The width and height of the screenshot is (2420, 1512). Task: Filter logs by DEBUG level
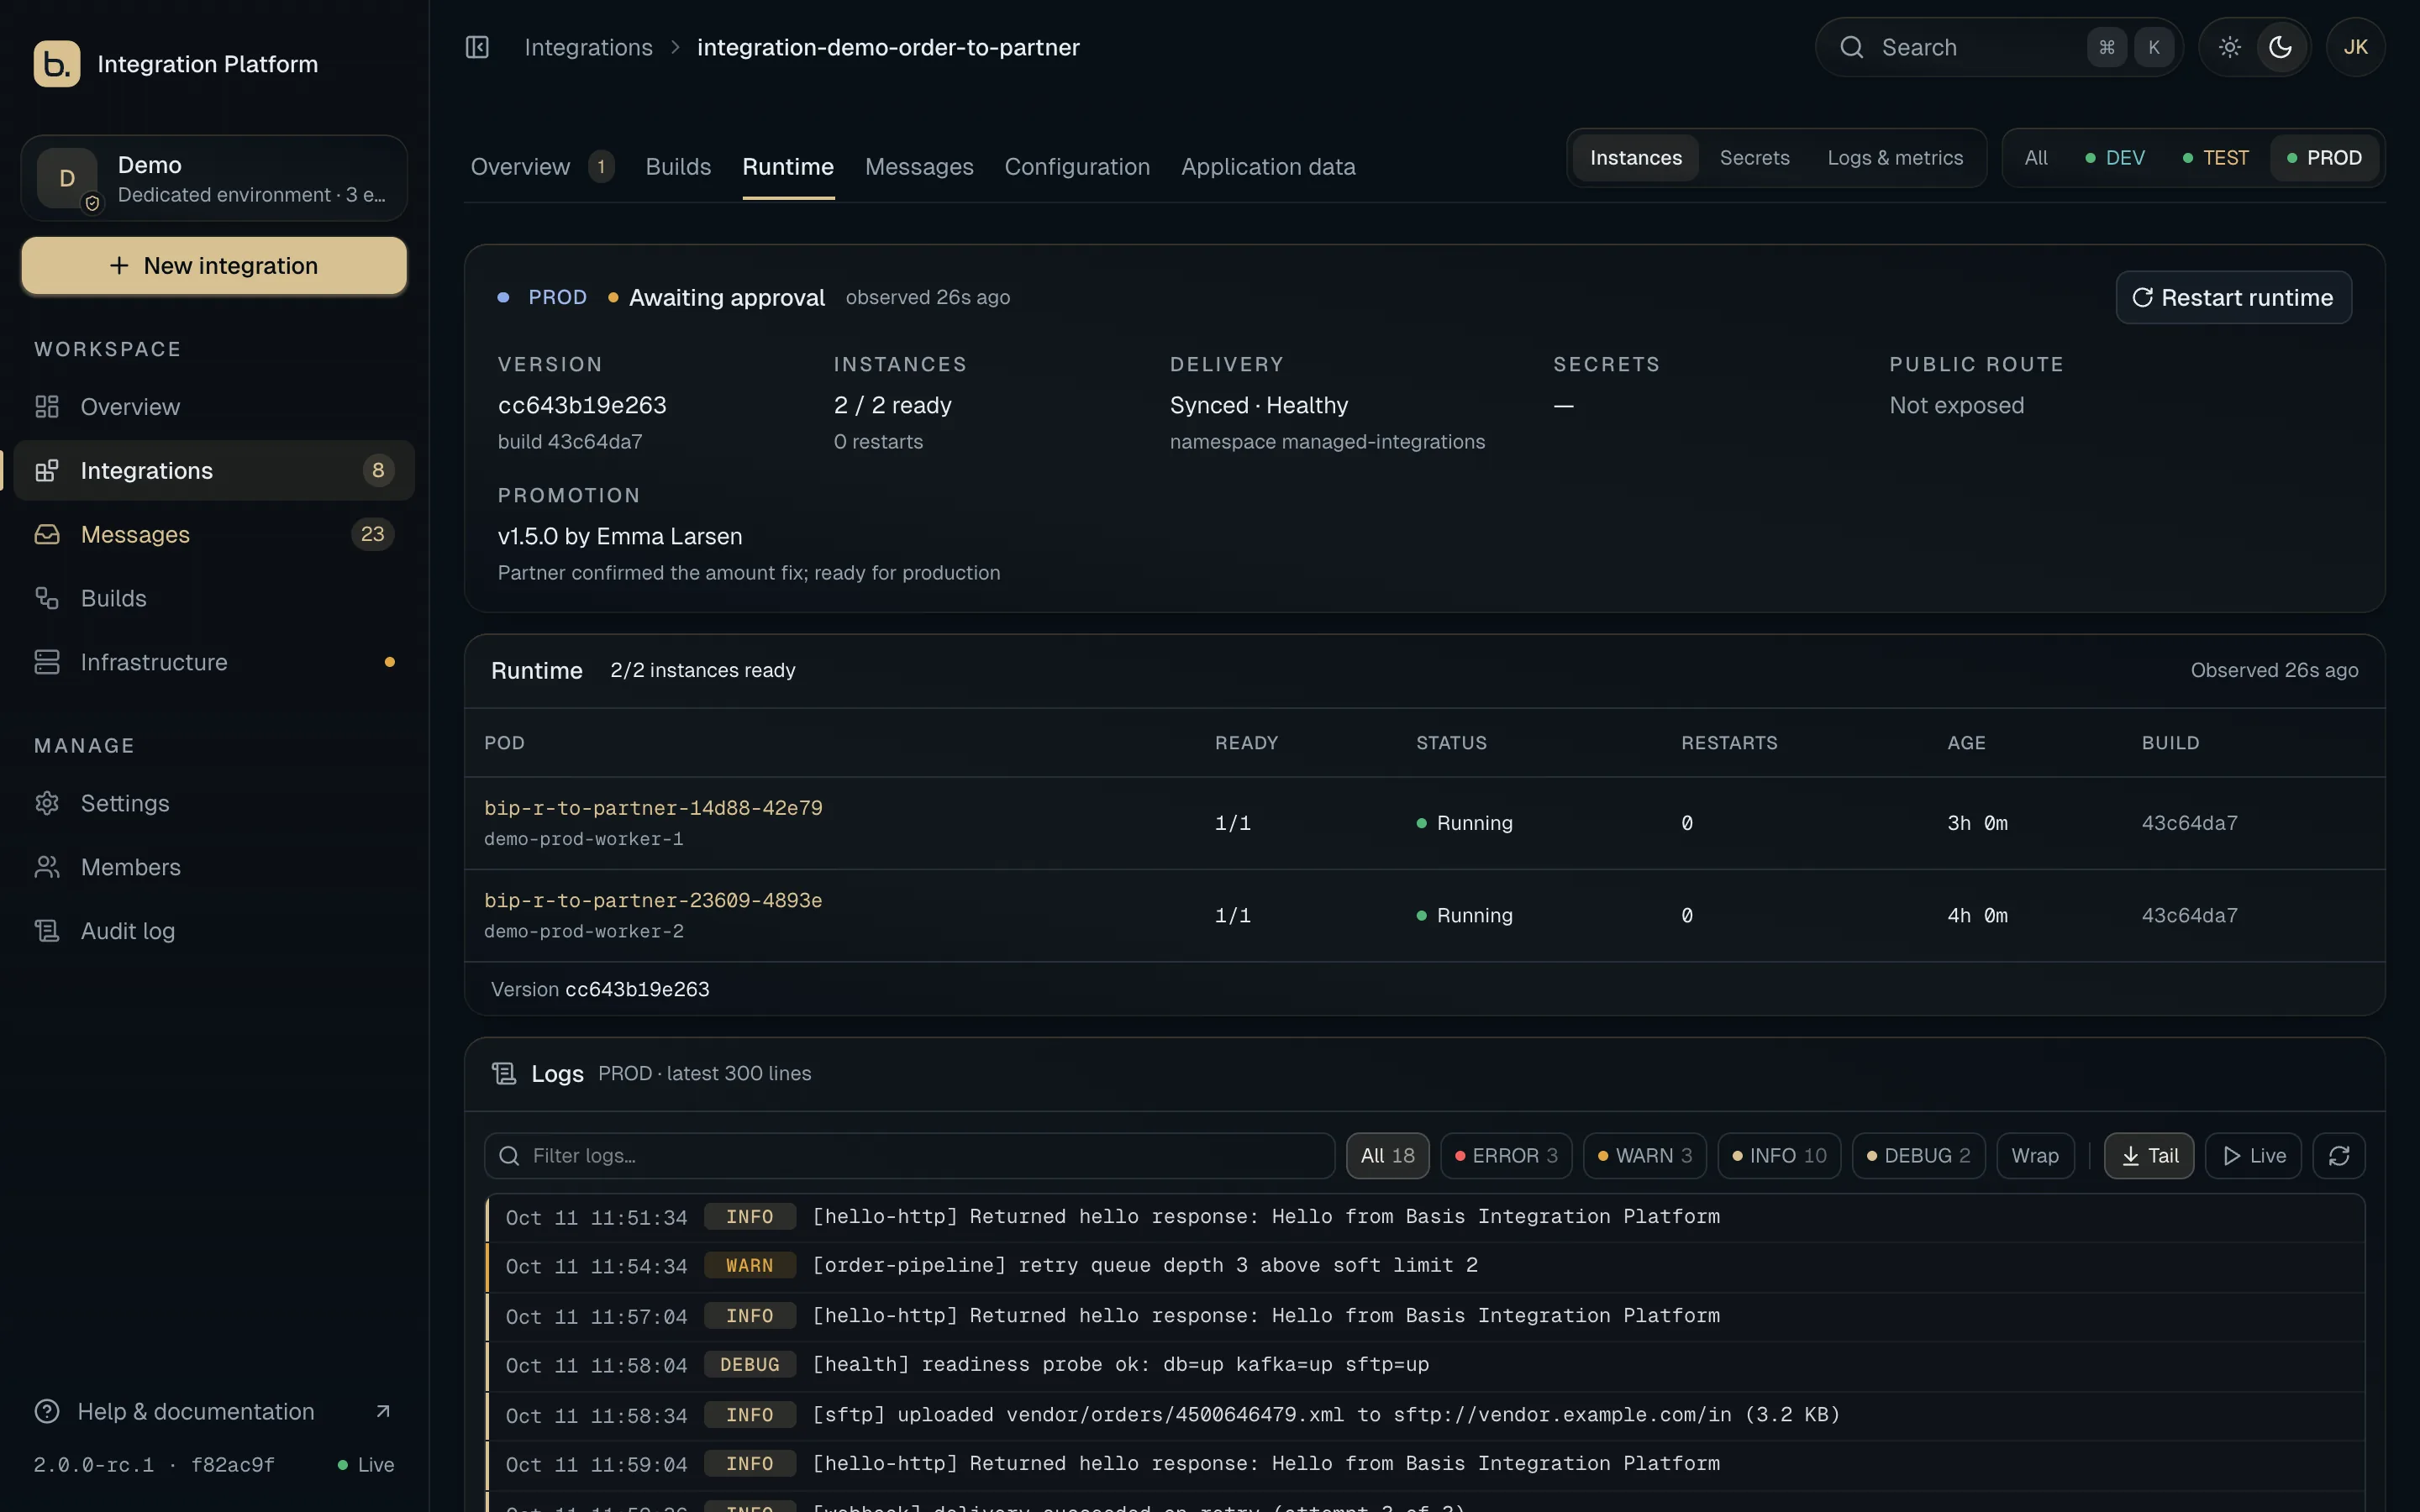click(1918, 1156)
